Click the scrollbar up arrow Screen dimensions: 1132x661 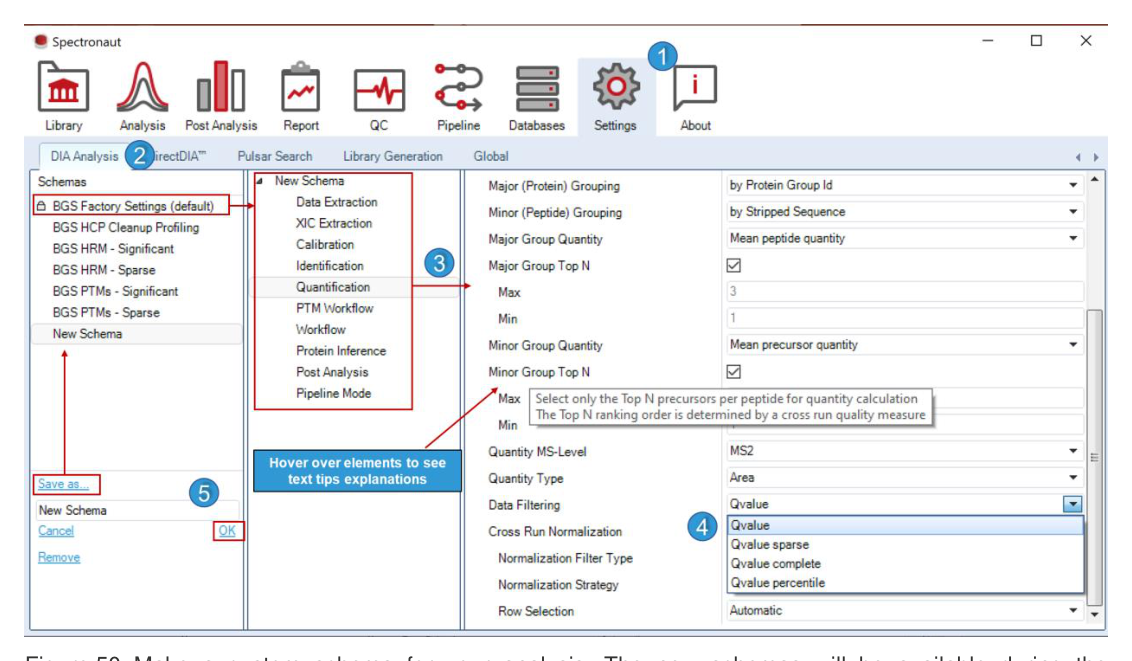click(x=1094, y=179)
